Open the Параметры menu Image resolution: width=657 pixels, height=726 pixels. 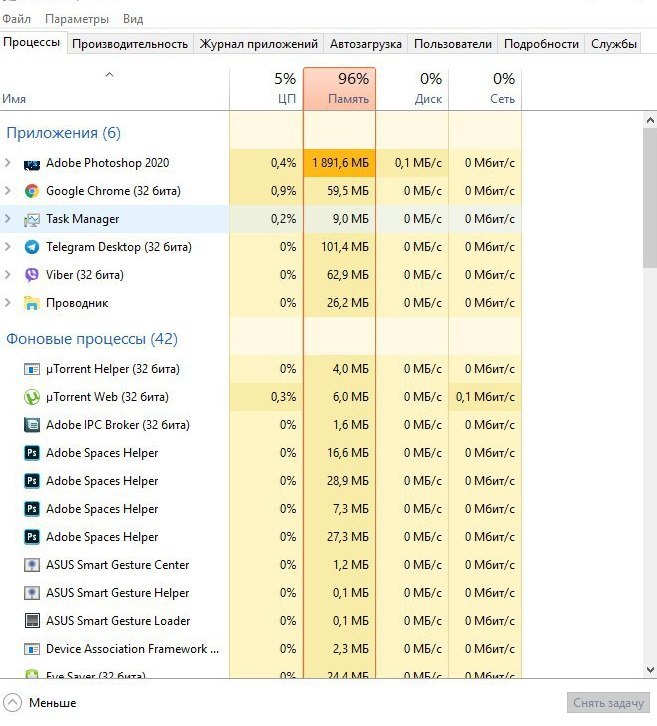pyautogui.click(x=77, y=19)
